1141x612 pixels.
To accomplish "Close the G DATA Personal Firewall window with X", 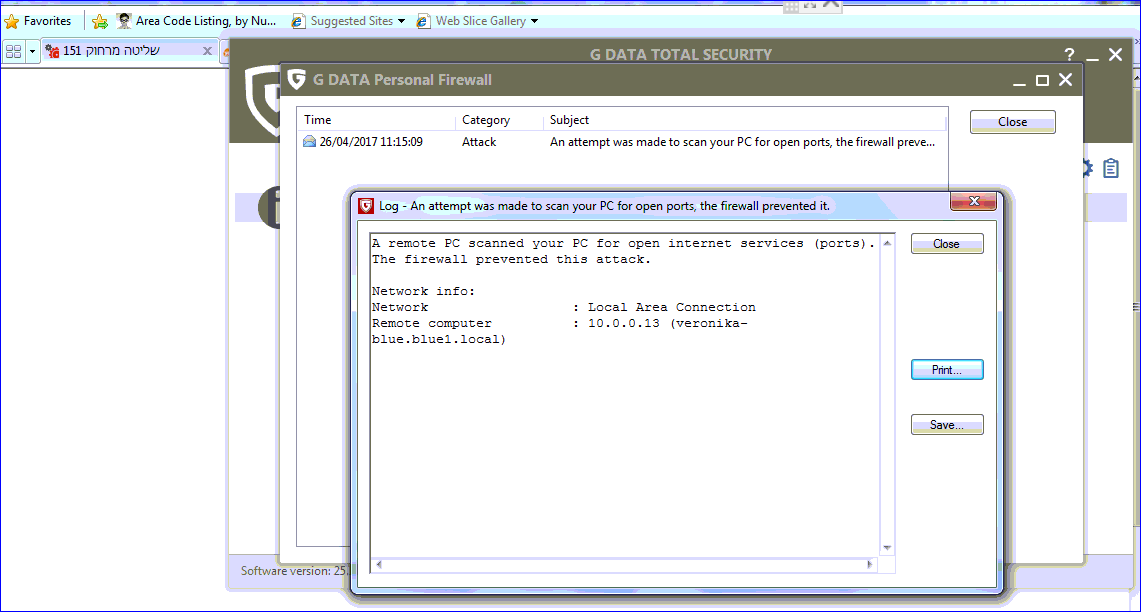I will coord(1065,80).
